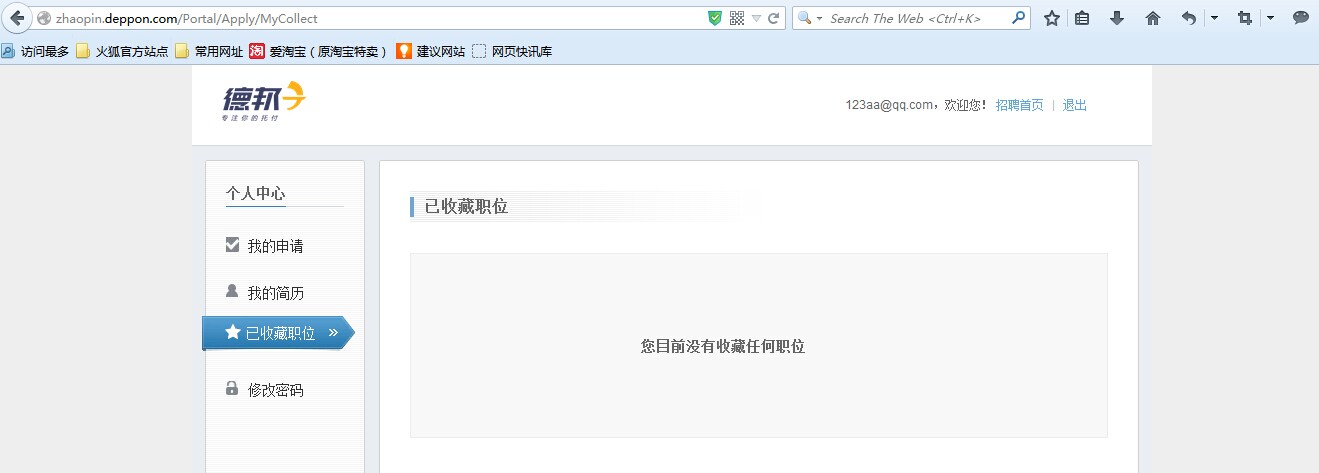Click the 您目前没有收藏任何职位 message
1319x473 pixels.
[x=723, y=347]
